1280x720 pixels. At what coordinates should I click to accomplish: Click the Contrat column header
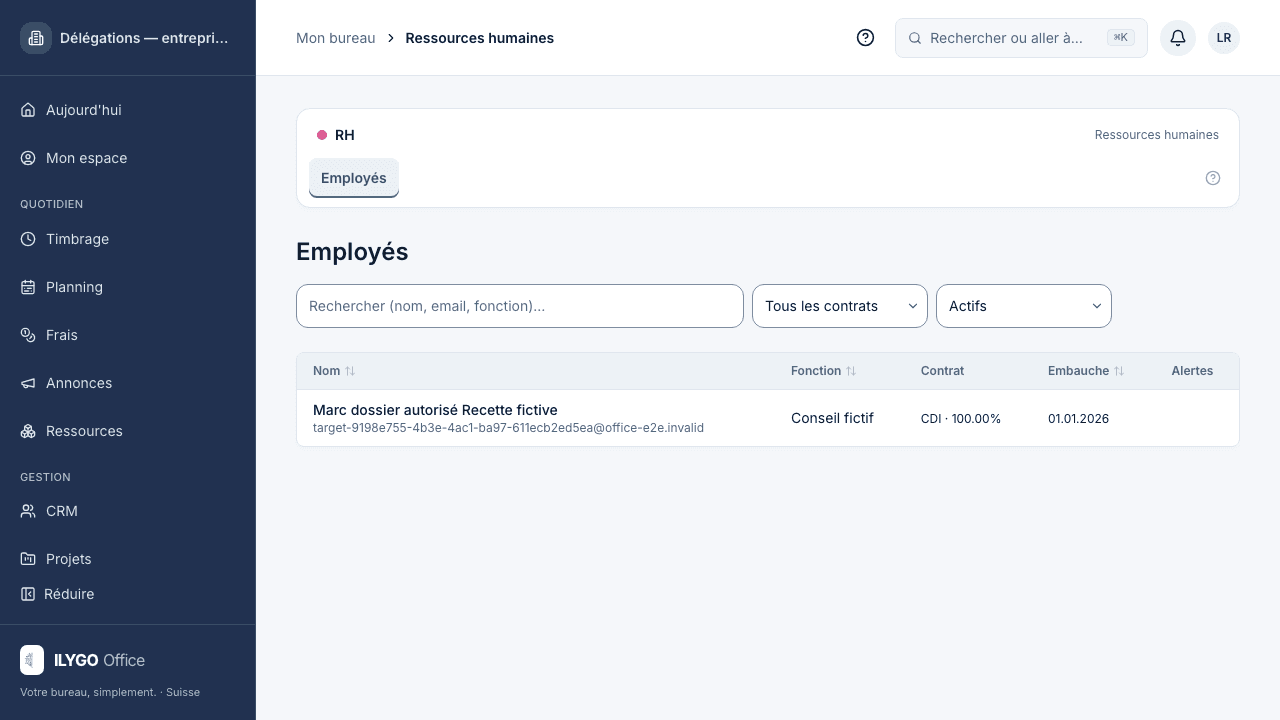(942, 371)
